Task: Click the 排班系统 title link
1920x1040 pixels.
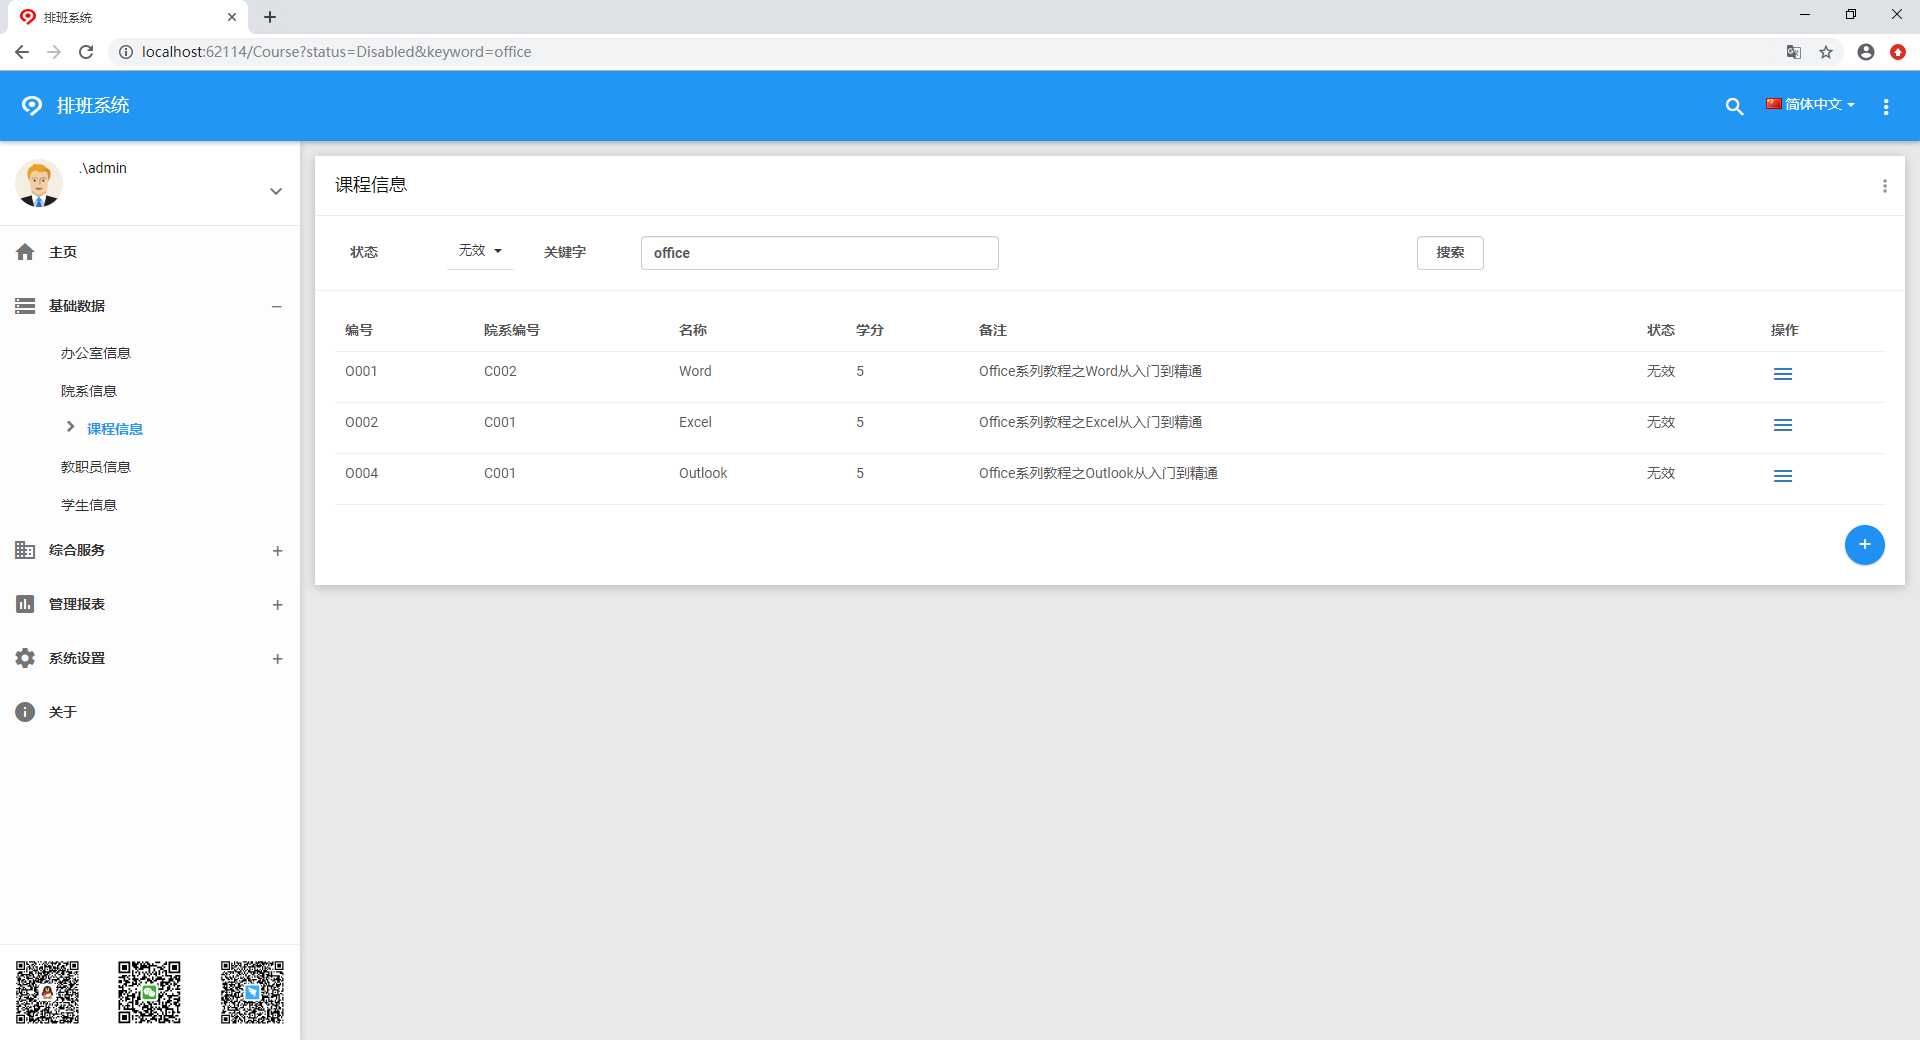Action: click(93, 105)
